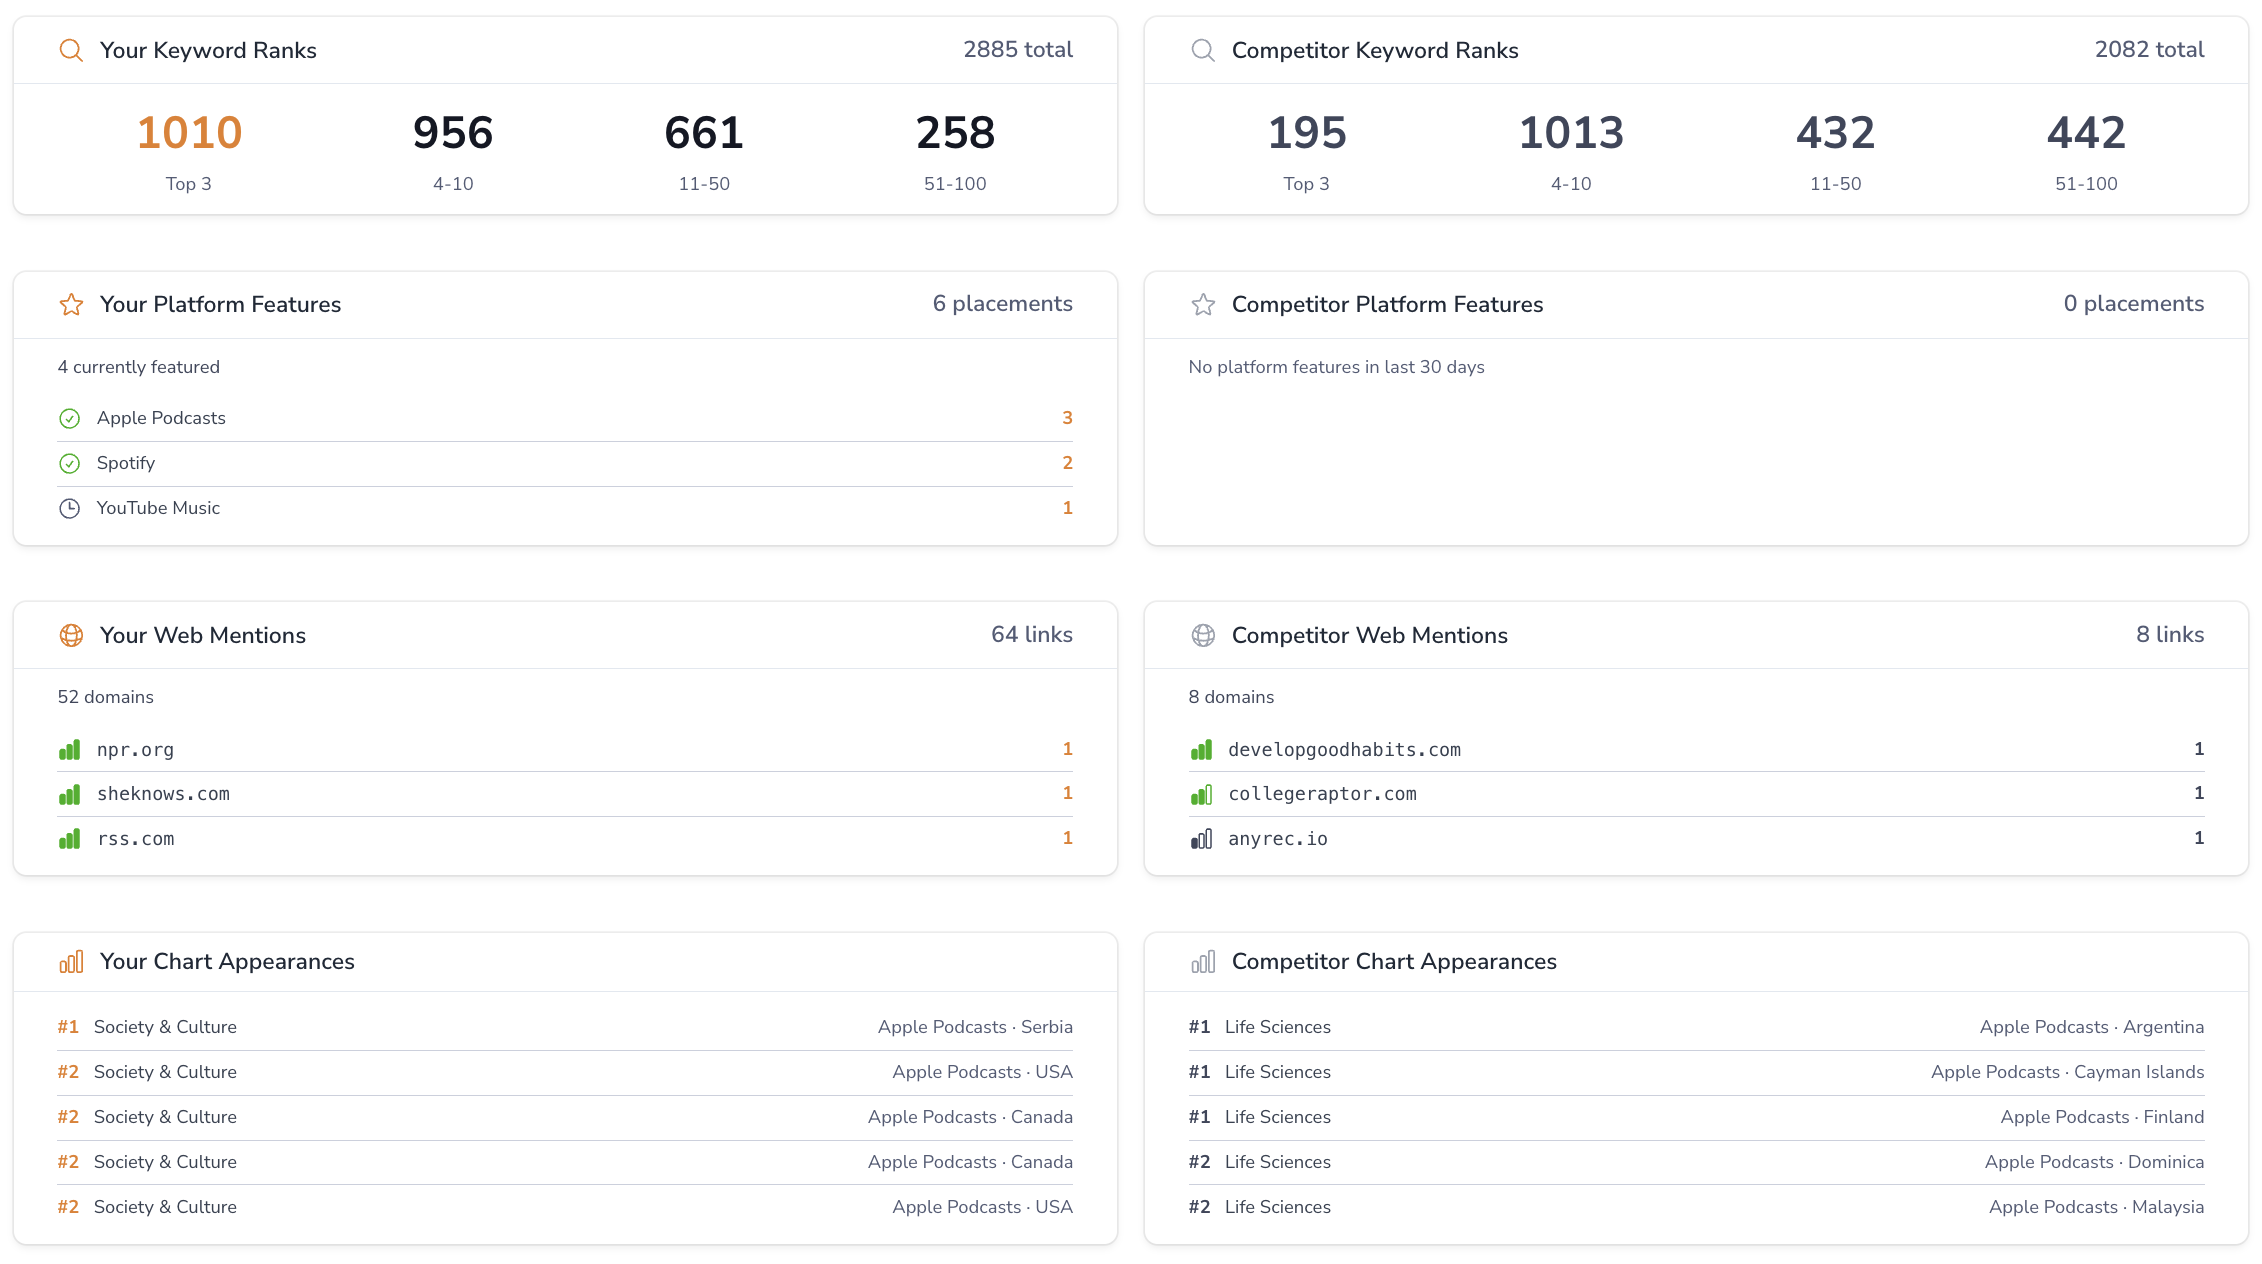Open the sheknows.com mention entry
The image size is (2262, 1264).
pyautogui.click(x=163, y=794)
